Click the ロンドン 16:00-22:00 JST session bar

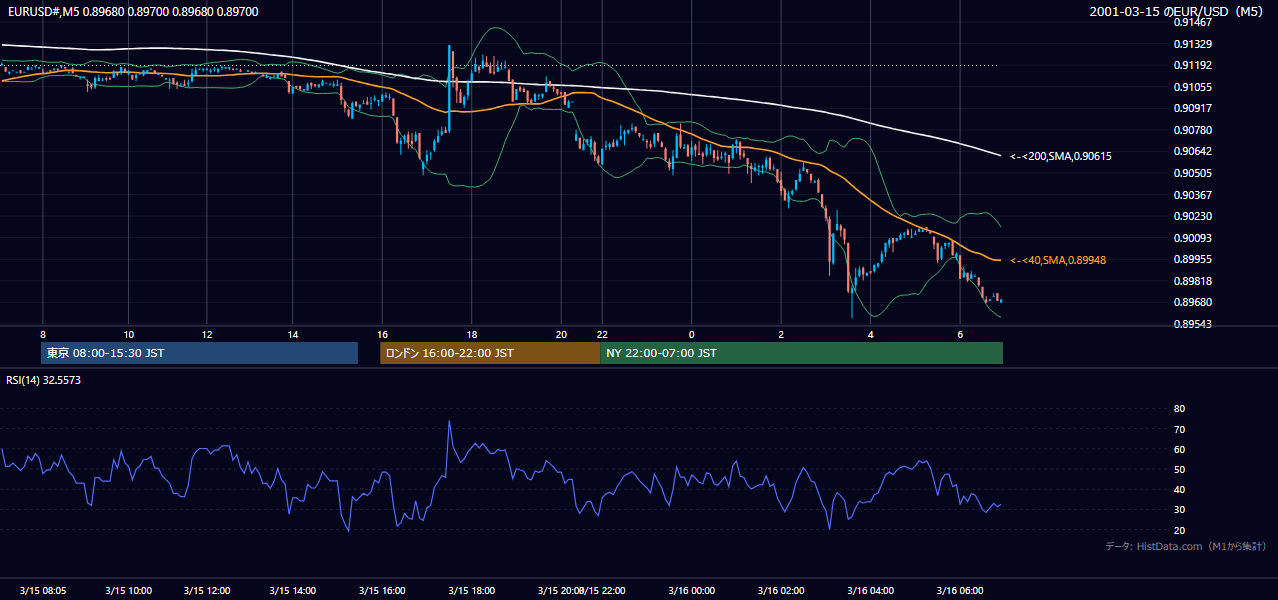(x=490, y=353)
